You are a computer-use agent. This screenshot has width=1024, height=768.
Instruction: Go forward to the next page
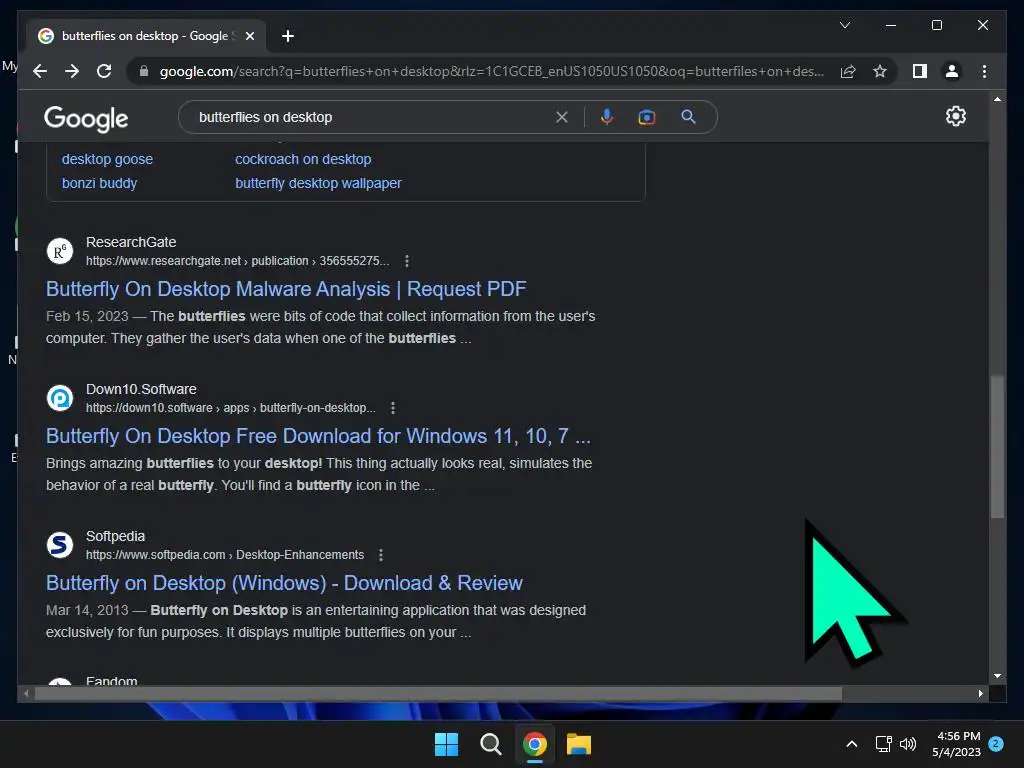coord(72,71)
